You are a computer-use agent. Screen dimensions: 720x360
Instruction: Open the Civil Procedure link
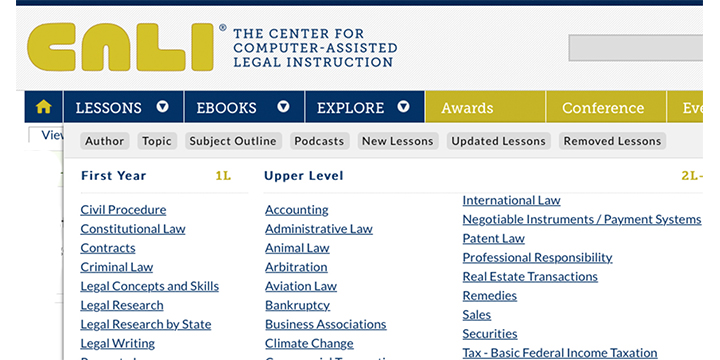click(x=123, y=210)
